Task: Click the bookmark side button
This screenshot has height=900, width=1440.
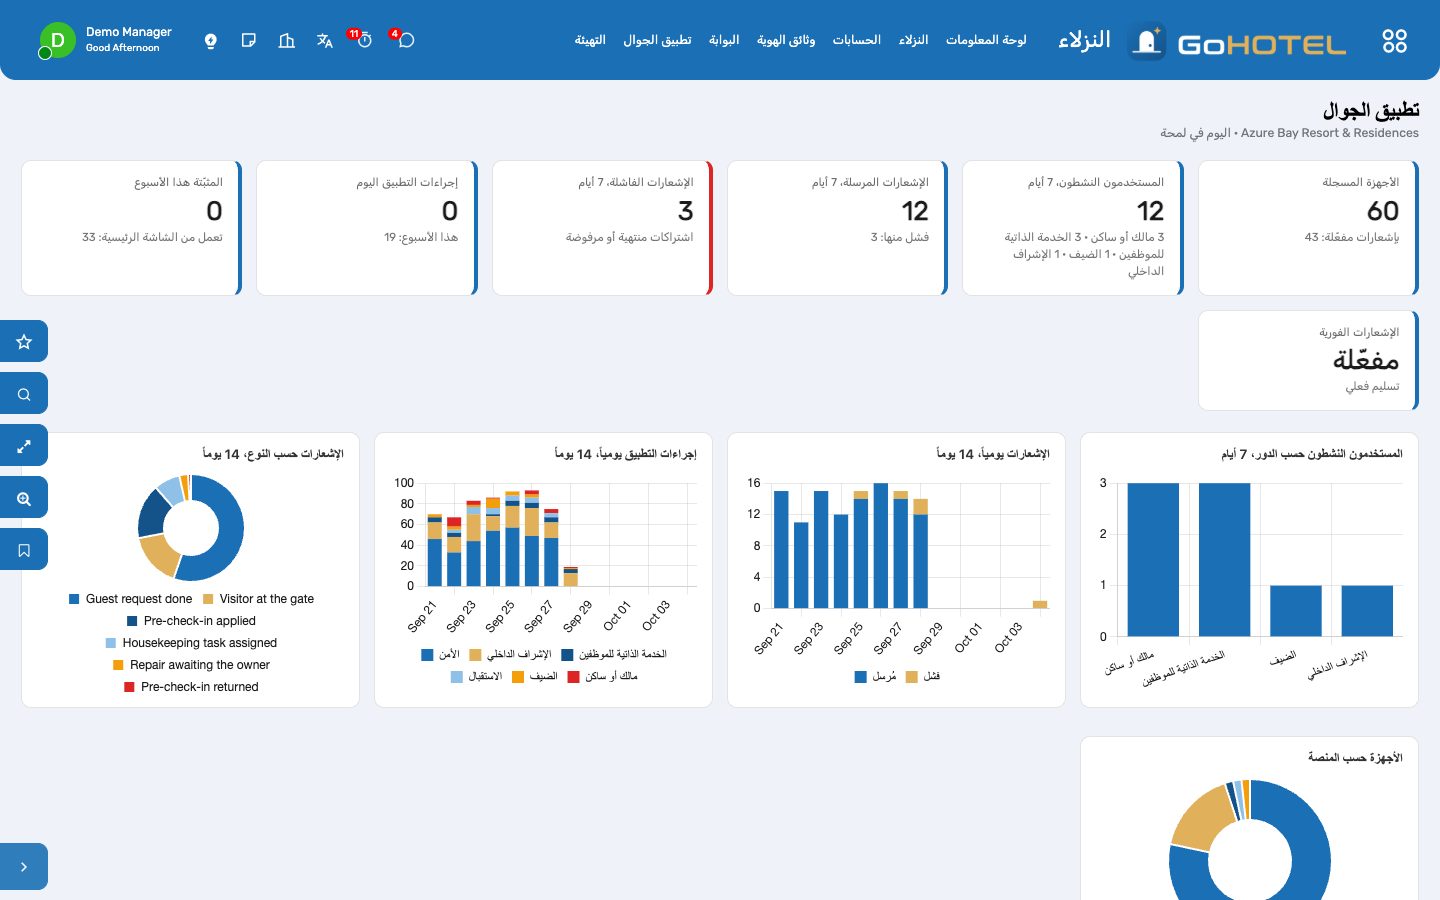Action: [x=24, y=550]
